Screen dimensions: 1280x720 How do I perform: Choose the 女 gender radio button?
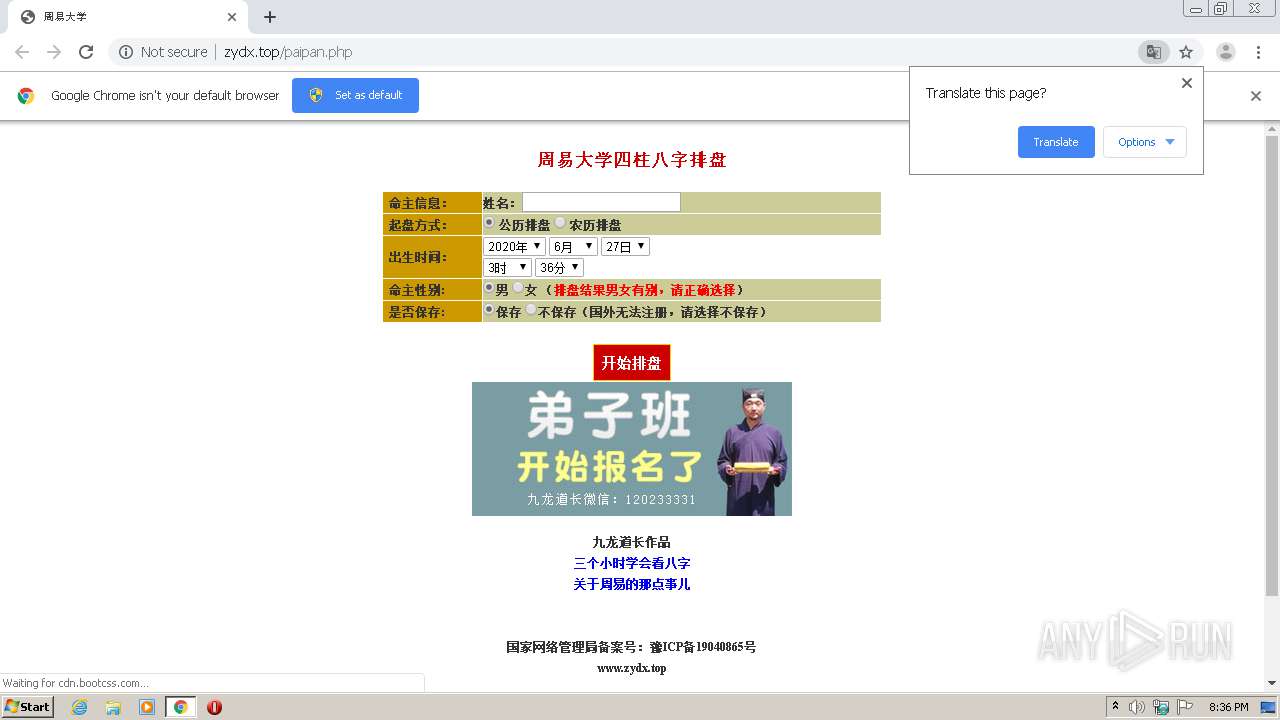518,288
